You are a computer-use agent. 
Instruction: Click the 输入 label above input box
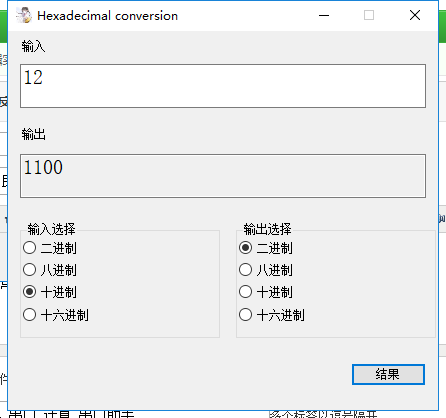tap(33, 46)
